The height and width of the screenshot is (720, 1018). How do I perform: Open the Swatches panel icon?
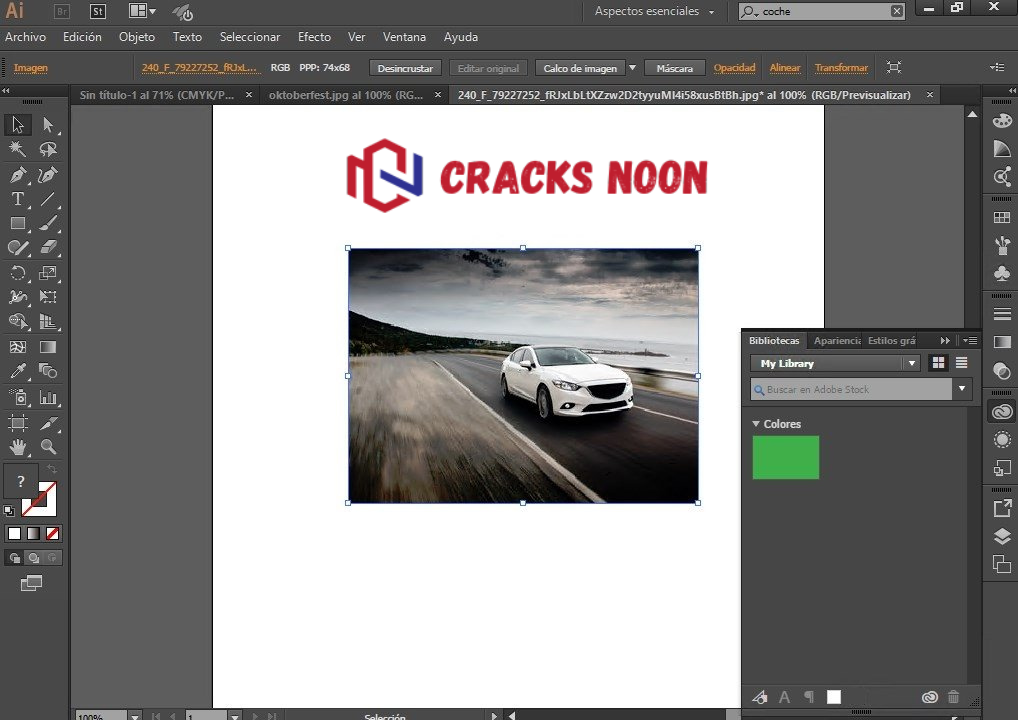click(1002, 217)
